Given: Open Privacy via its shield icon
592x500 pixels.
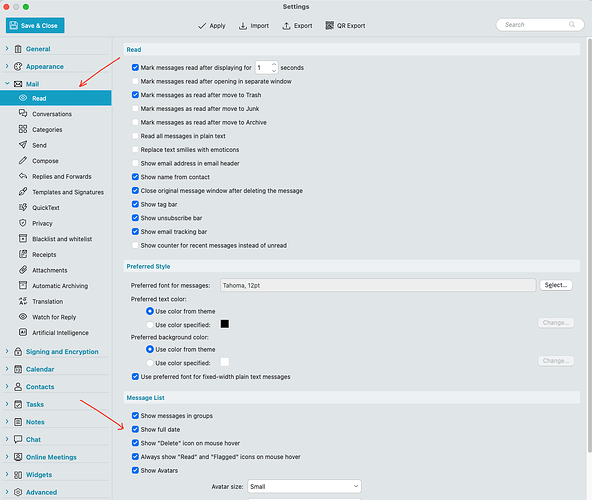Looking at the screenshot, I should tap(23, 223).
